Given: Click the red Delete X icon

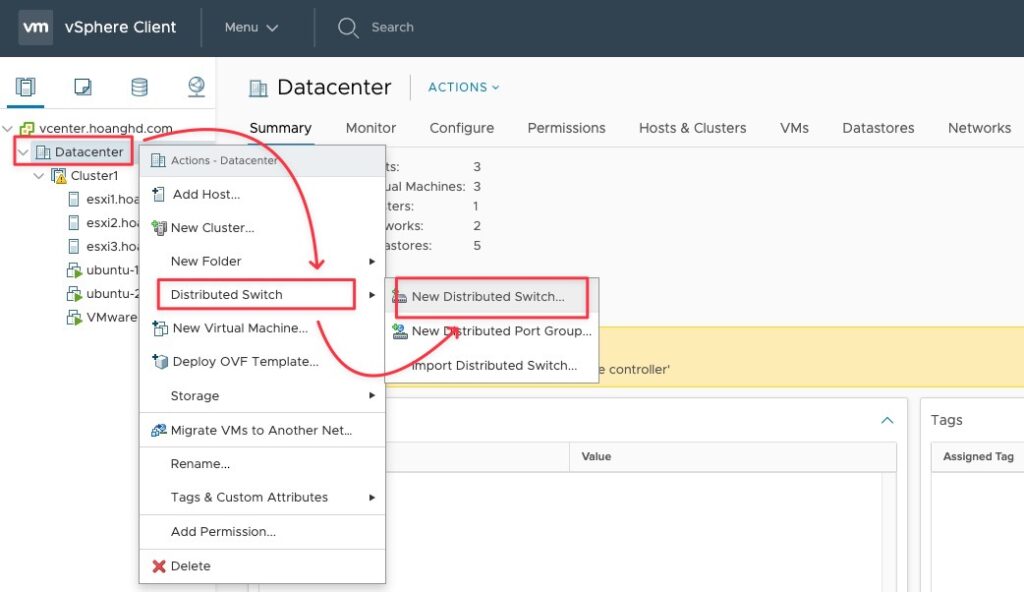Looking at the screenshot, I should (x=159, y=566).
